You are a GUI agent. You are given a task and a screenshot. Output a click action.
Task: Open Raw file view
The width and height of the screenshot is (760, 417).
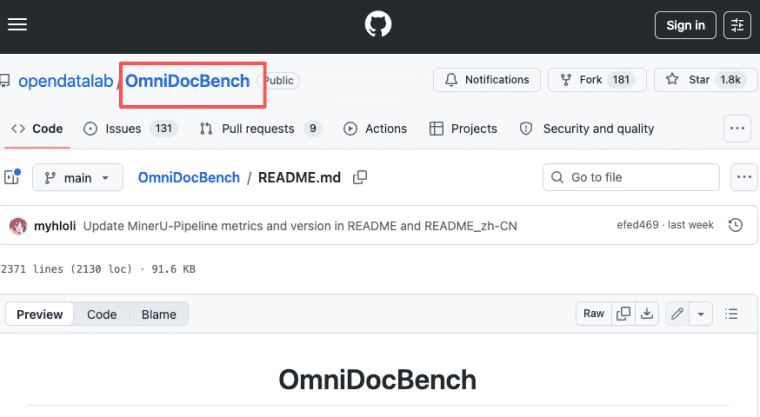tap(594, 314)
